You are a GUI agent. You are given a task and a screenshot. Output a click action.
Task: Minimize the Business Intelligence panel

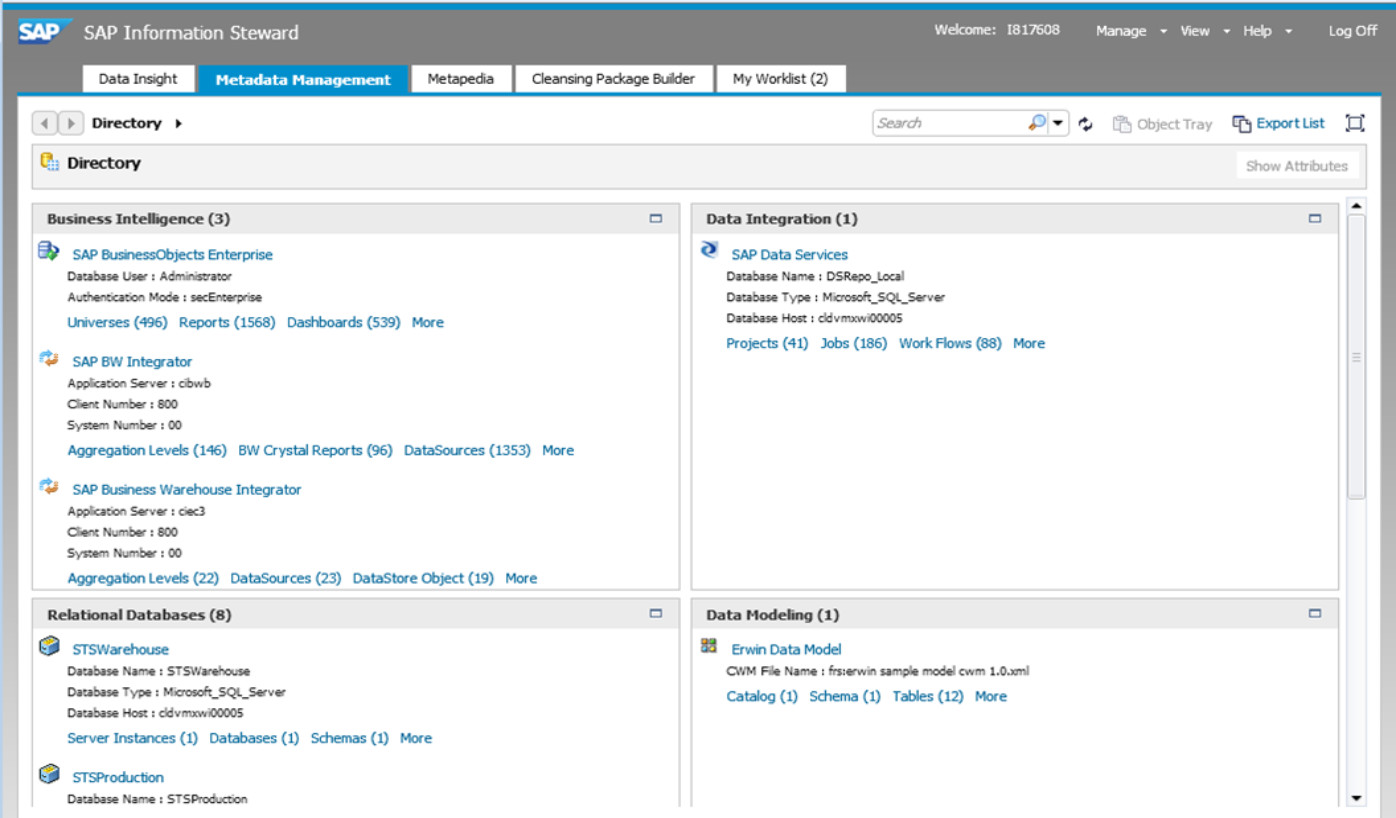656,218
